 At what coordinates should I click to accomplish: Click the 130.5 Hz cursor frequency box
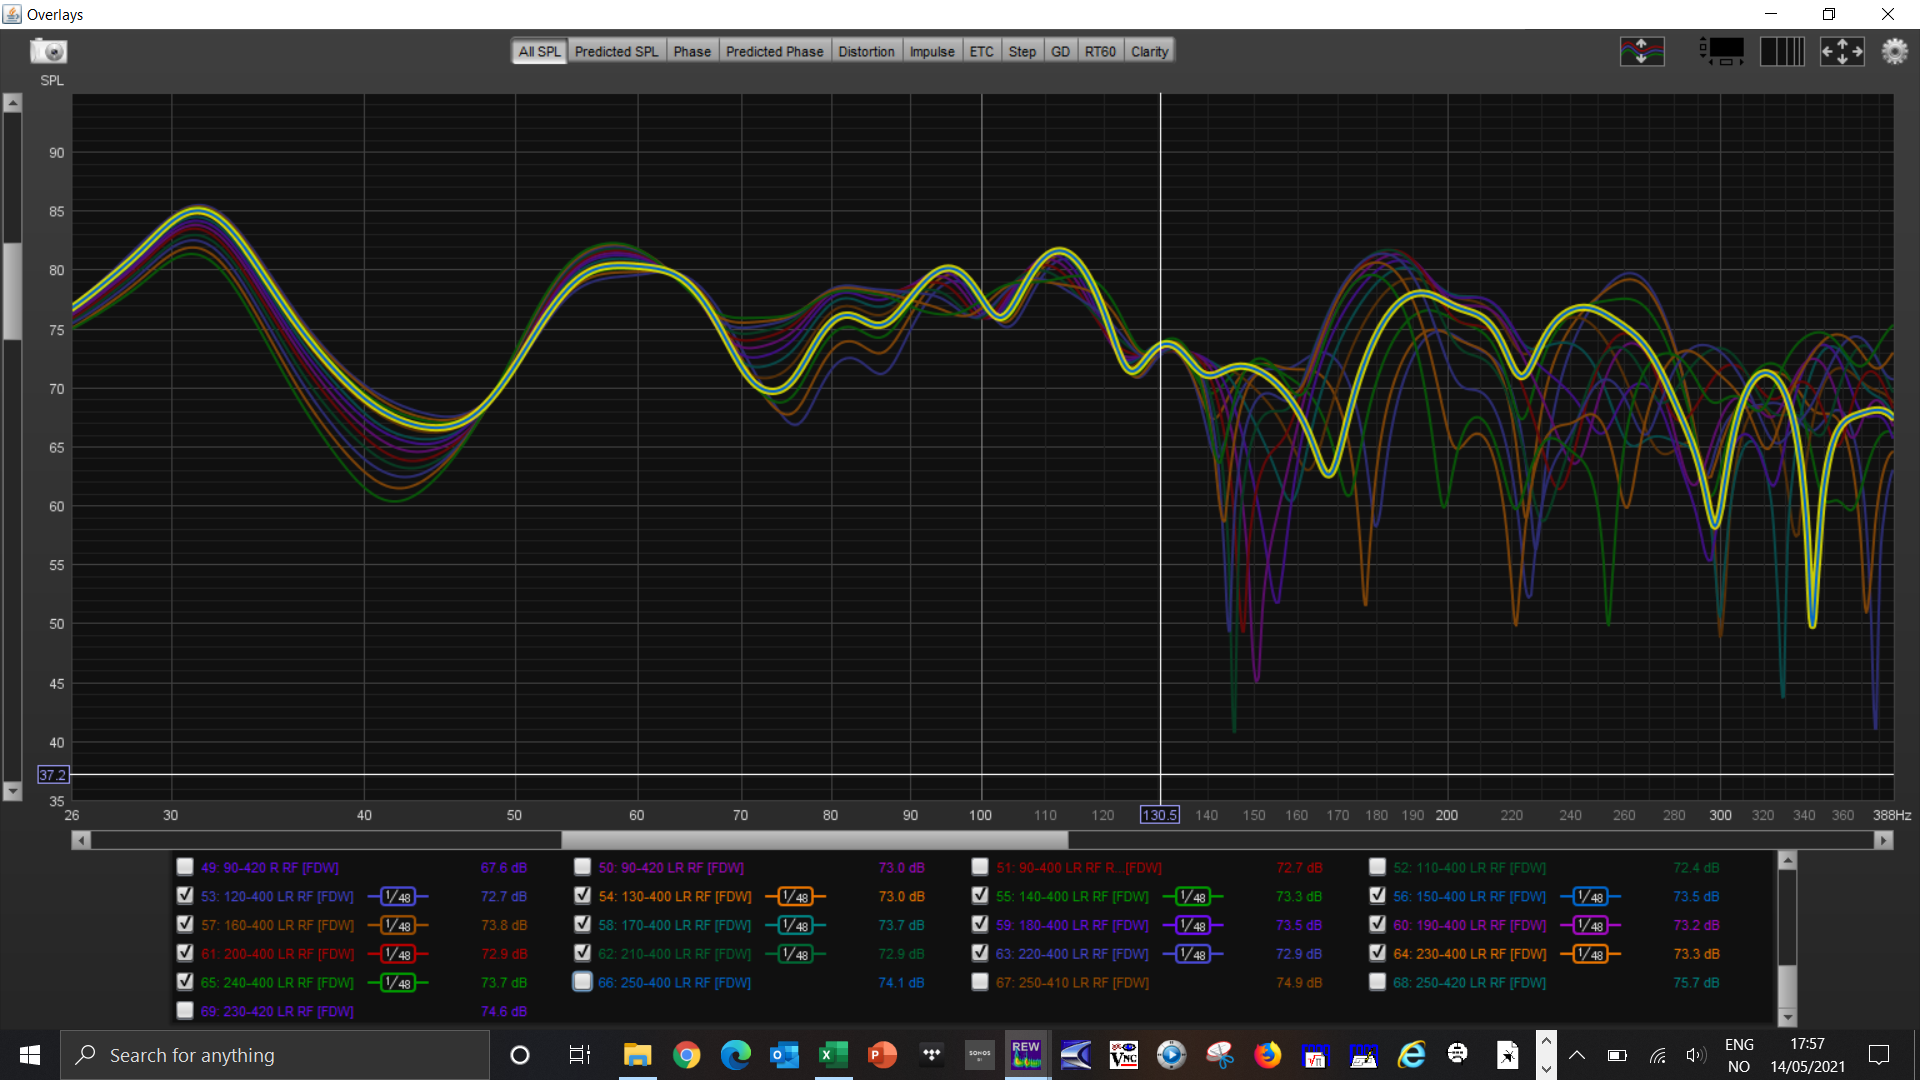point(1159,815)
